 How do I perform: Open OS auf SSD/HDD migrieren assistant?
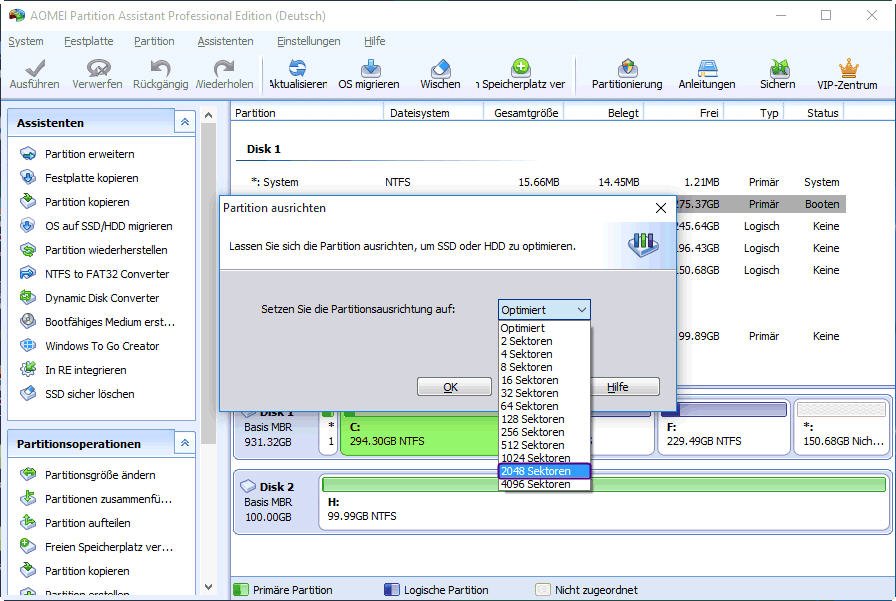point(109,226)
